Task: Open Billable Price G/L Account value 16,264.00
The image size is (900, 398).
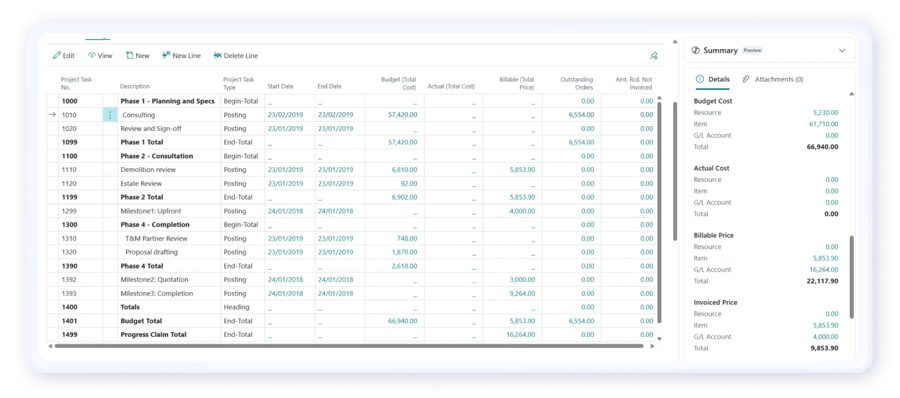Action: point(824,269)
